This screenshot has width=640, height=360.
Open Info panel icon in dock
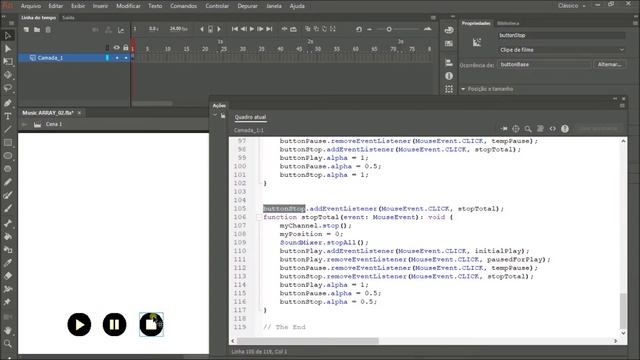click(449, 76)
